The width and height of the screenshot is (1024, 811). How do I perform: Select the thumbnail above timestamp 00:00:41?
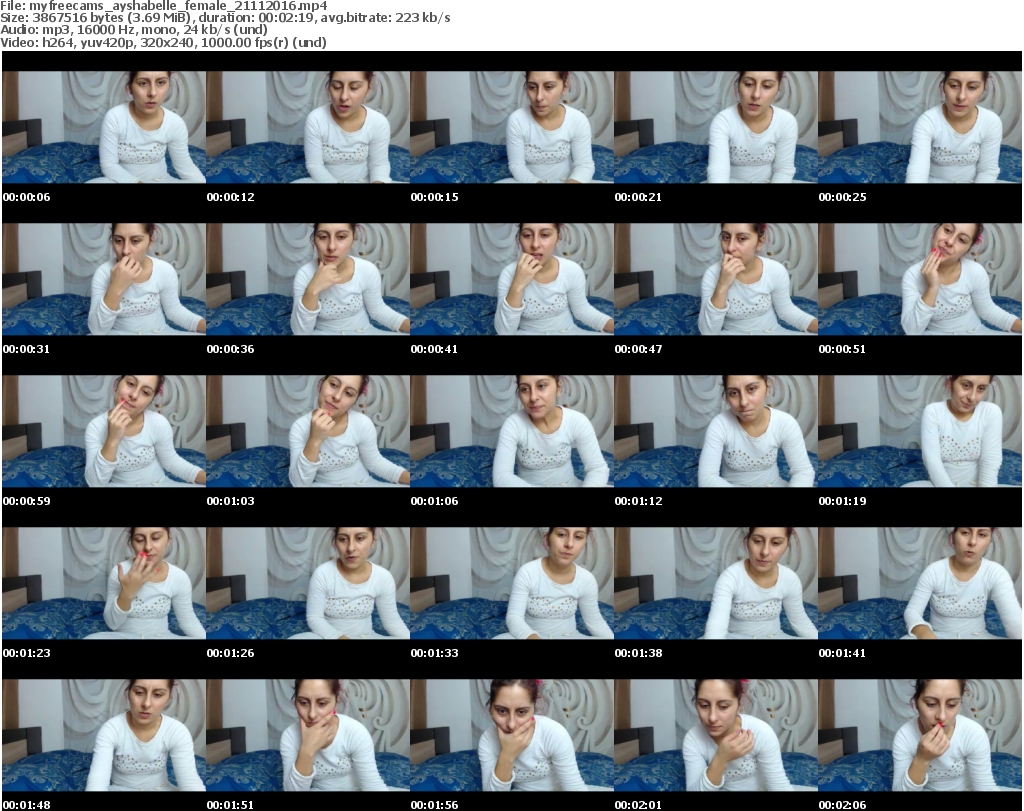[511, 279]
